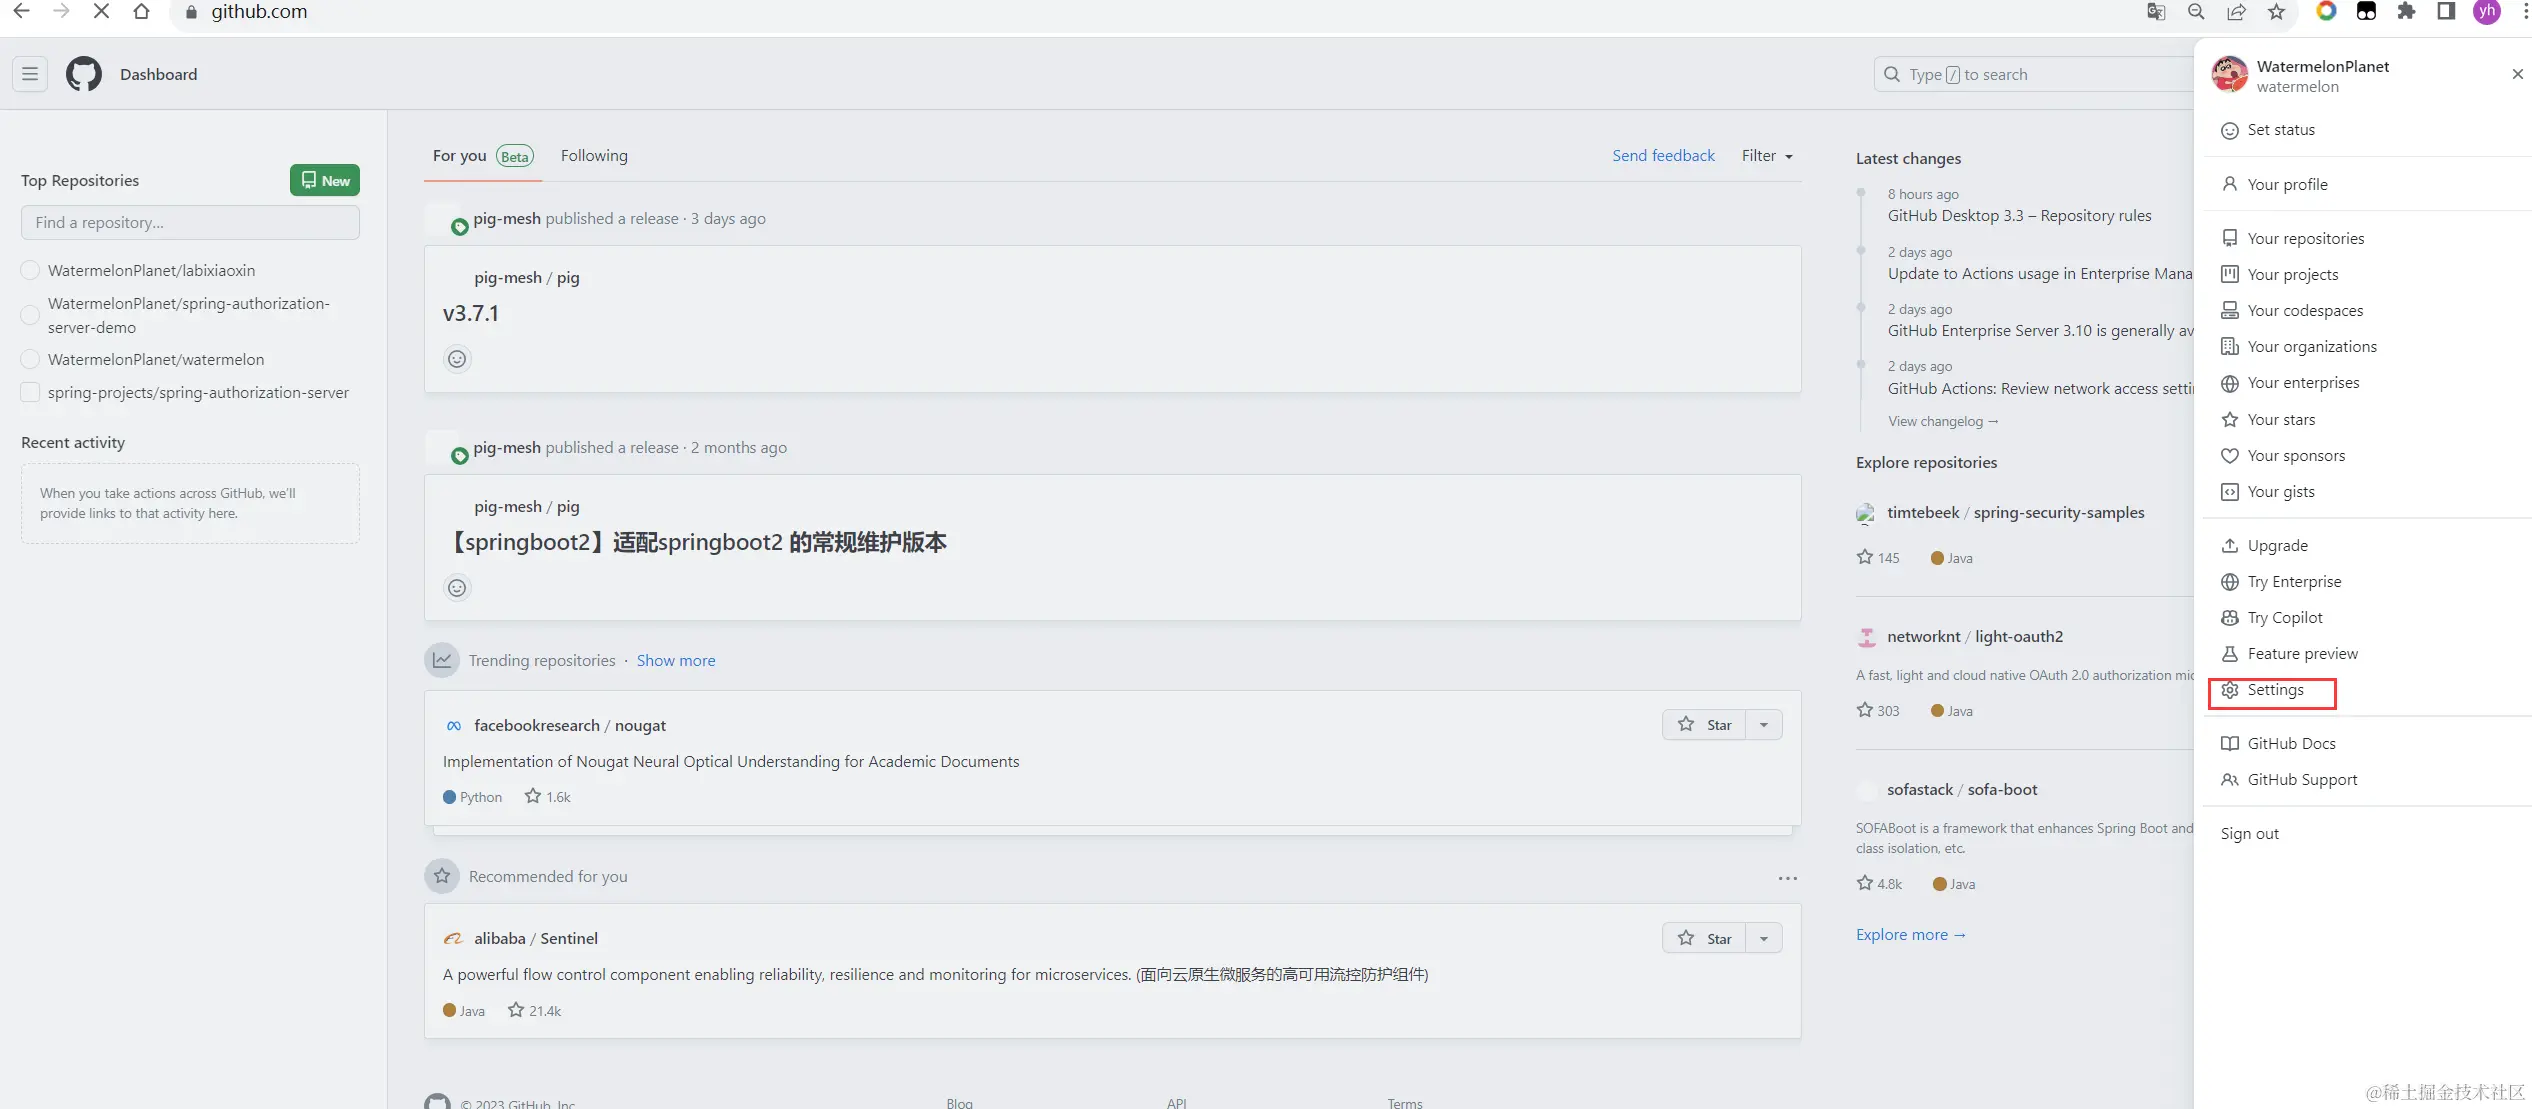This screenshot has height=1109, width=2532.
Task: Star the alibaba/Sentinel repository
Action: click(1704, 938)
